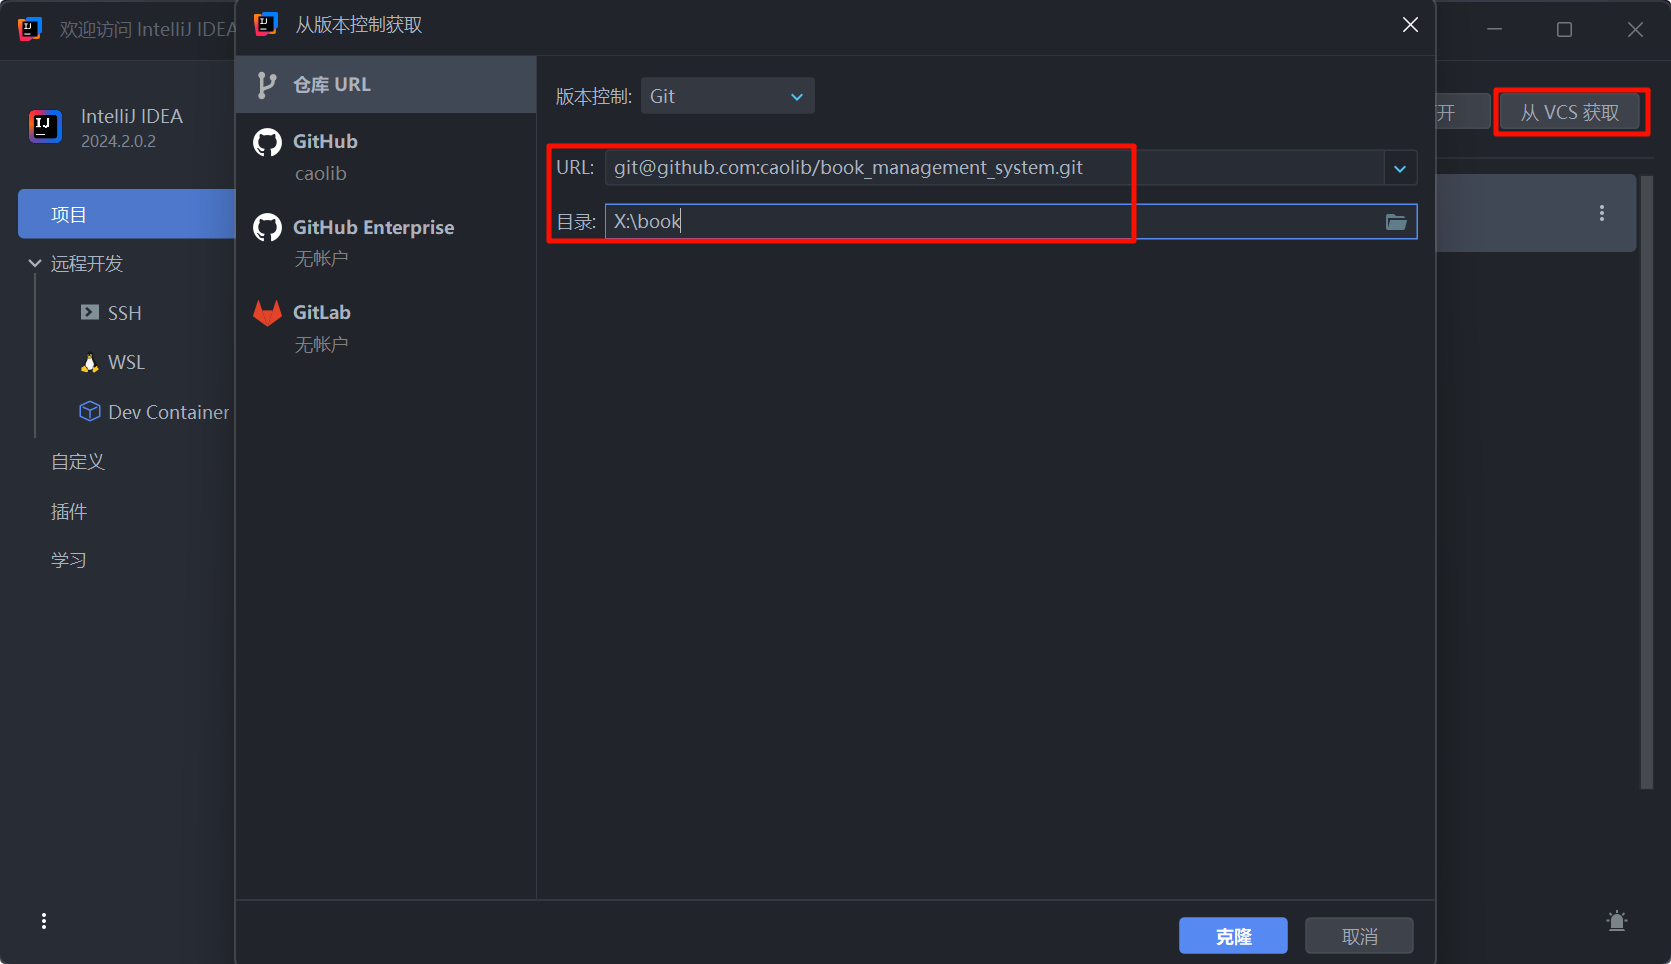Click the GitHub octocat icon beside caolib
This screenshot has height=964, width=1671.
coord(267,142)
